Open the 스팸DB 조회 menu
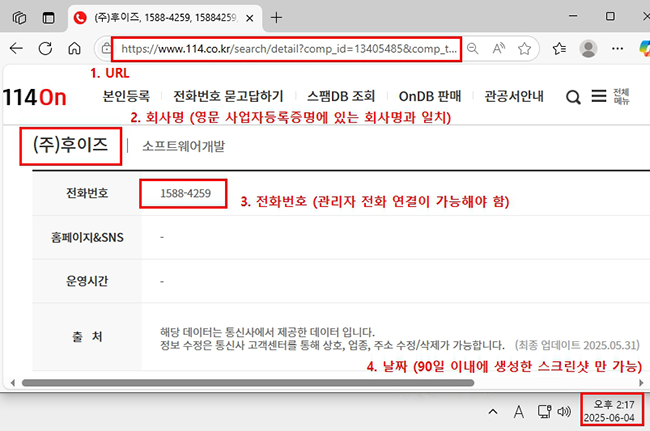This screenshot has height=431, width=650. tap(341, 96)
